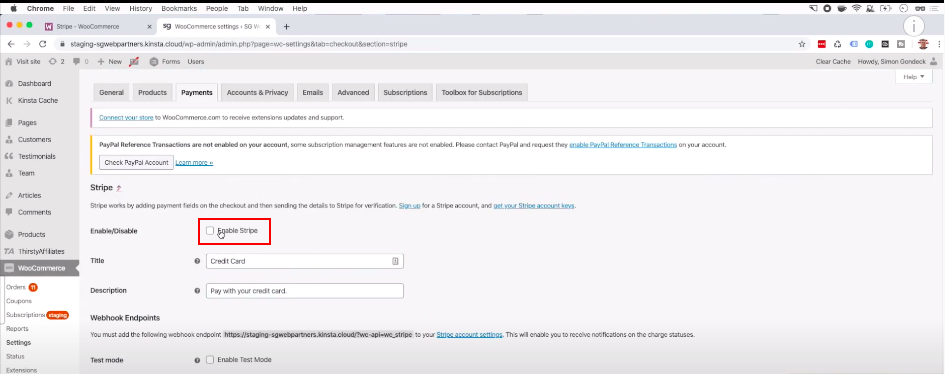Open the Chrome Bookmarks menu
The image size is (945, 374).
pyautogui.click(x=178, y=8)
